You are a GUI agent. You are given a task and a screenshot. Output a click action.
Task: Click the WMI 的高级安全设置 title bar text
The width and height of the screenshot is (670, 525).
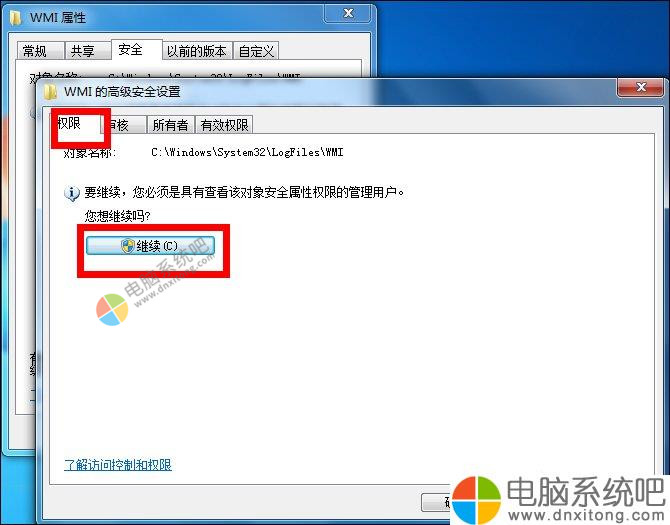point(122,91)
